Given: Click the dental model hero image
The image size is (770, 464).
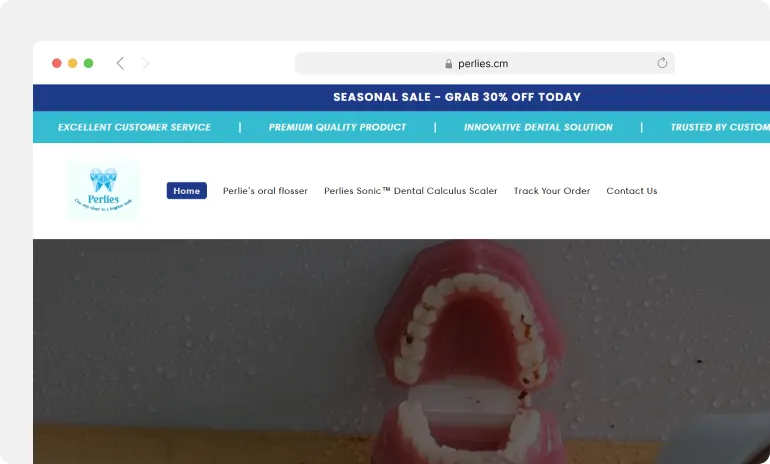Looking at the screenshot, I should 401,352.
